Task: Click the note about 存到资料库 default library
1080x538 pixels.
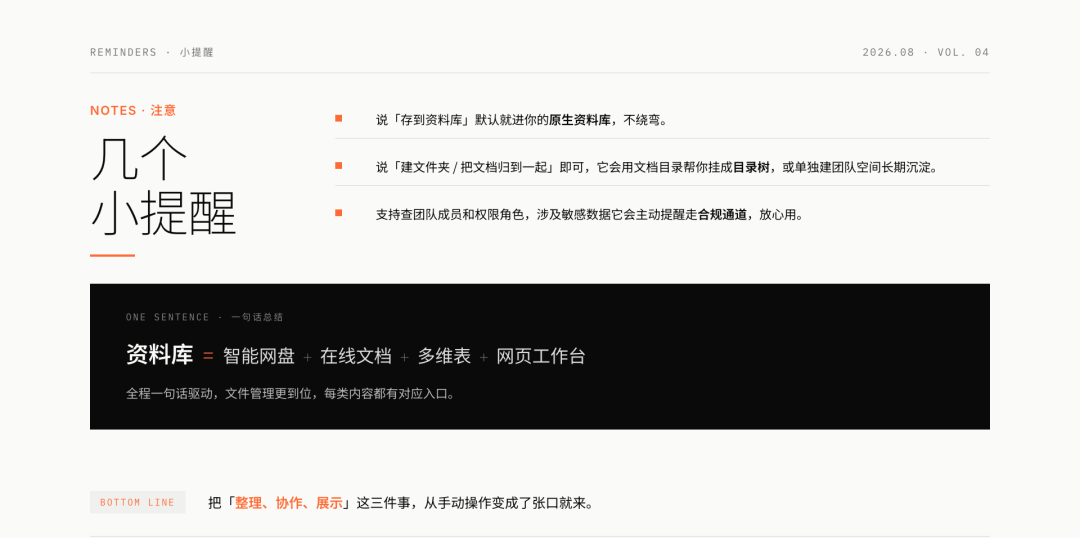Action: tap(521, 120)
